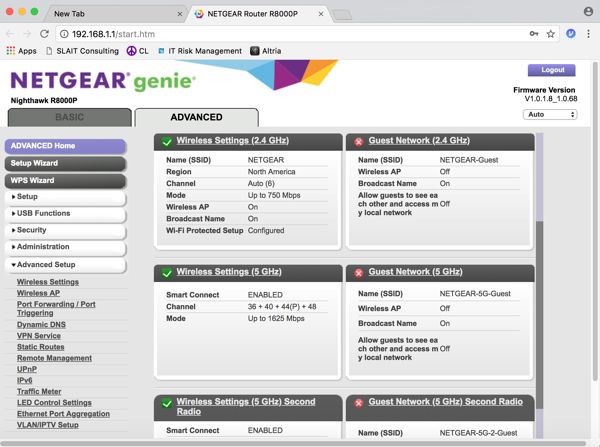The width and height of the screenshot is (600, 447).
Task: Expand the USB Functions section
Action: pos(65,214)
